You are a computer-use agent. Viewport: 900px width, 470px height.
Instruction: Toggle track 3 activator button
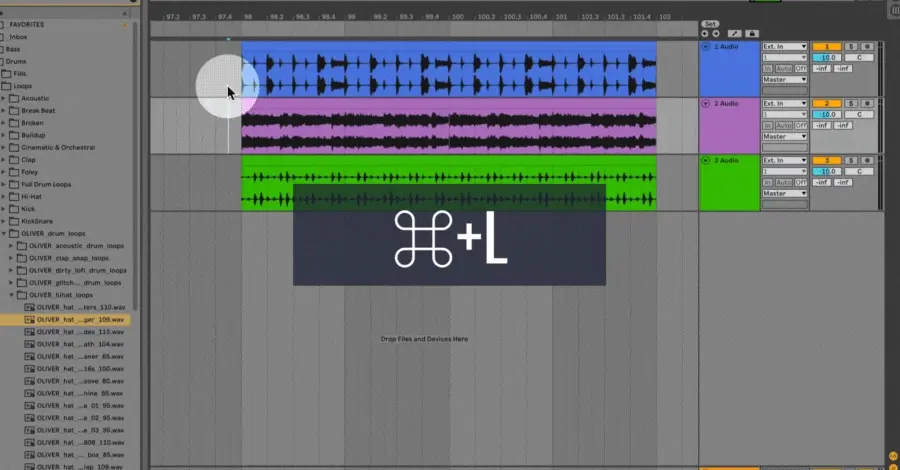coord(827,160)
